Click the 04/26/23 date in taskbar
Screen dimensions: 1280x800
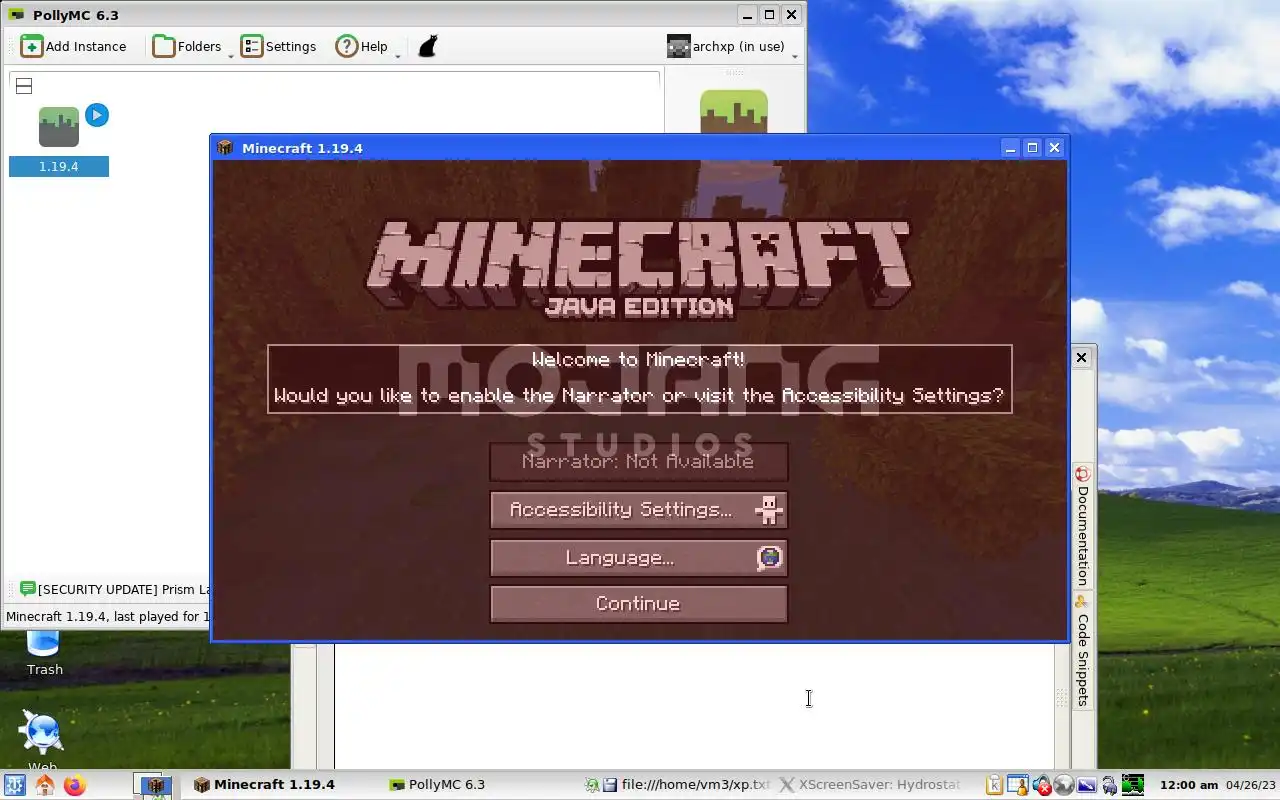pos(1249,785)
